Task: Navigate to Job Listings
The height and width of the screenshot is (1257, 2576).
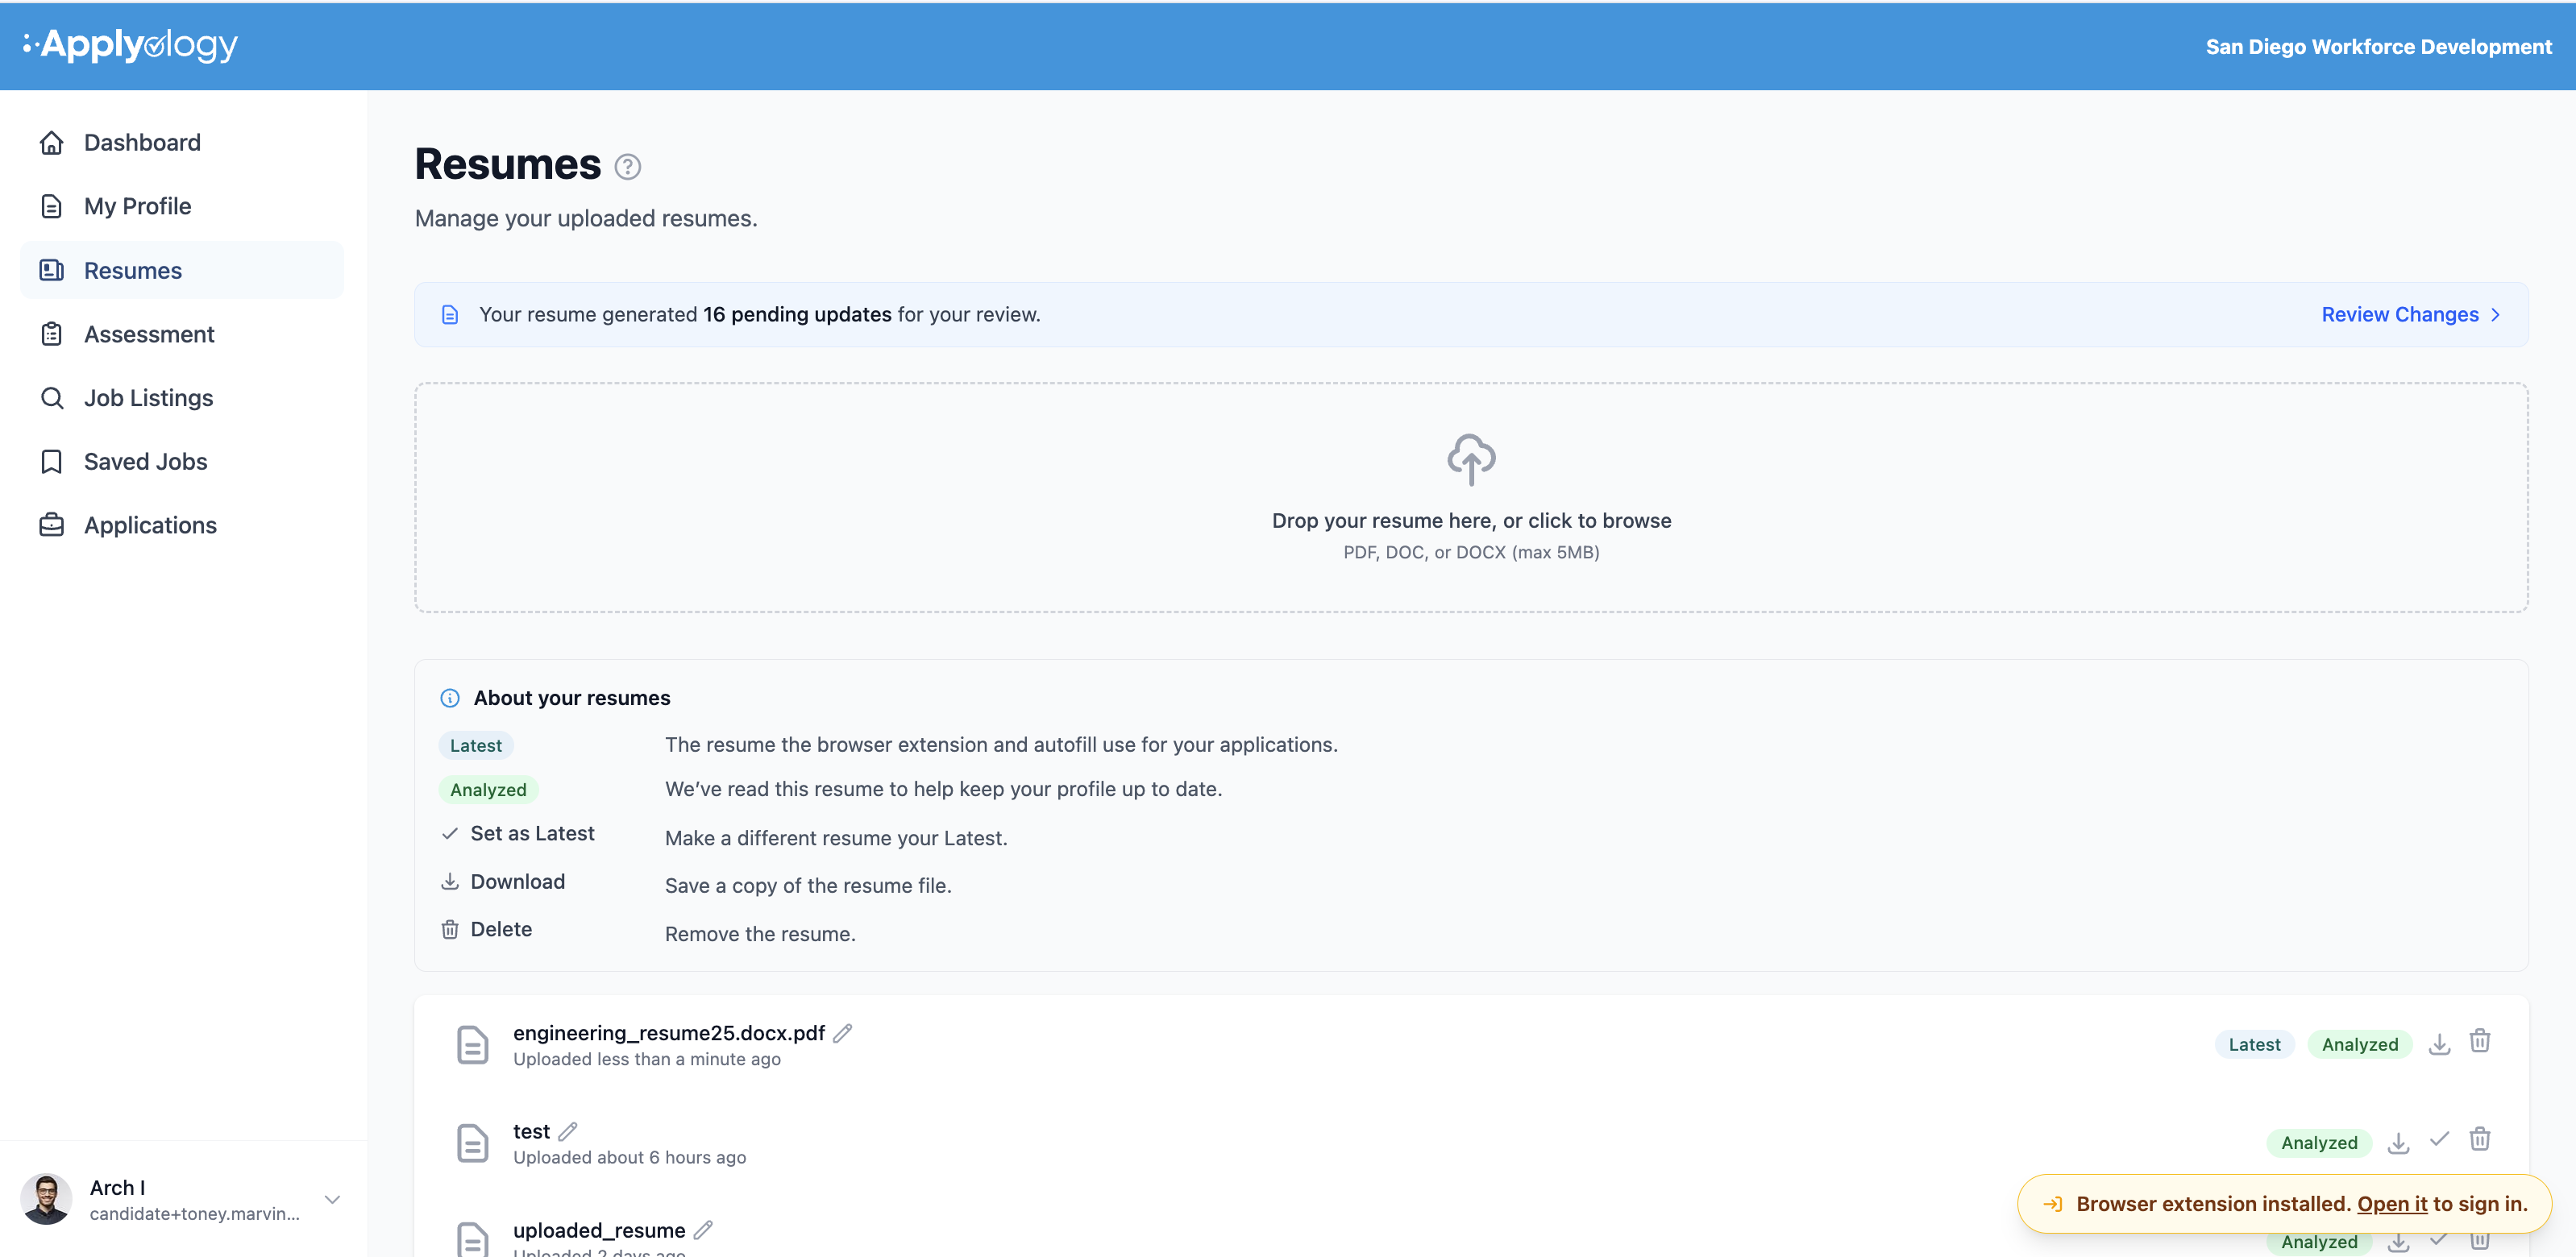Action: coord(182,398)
